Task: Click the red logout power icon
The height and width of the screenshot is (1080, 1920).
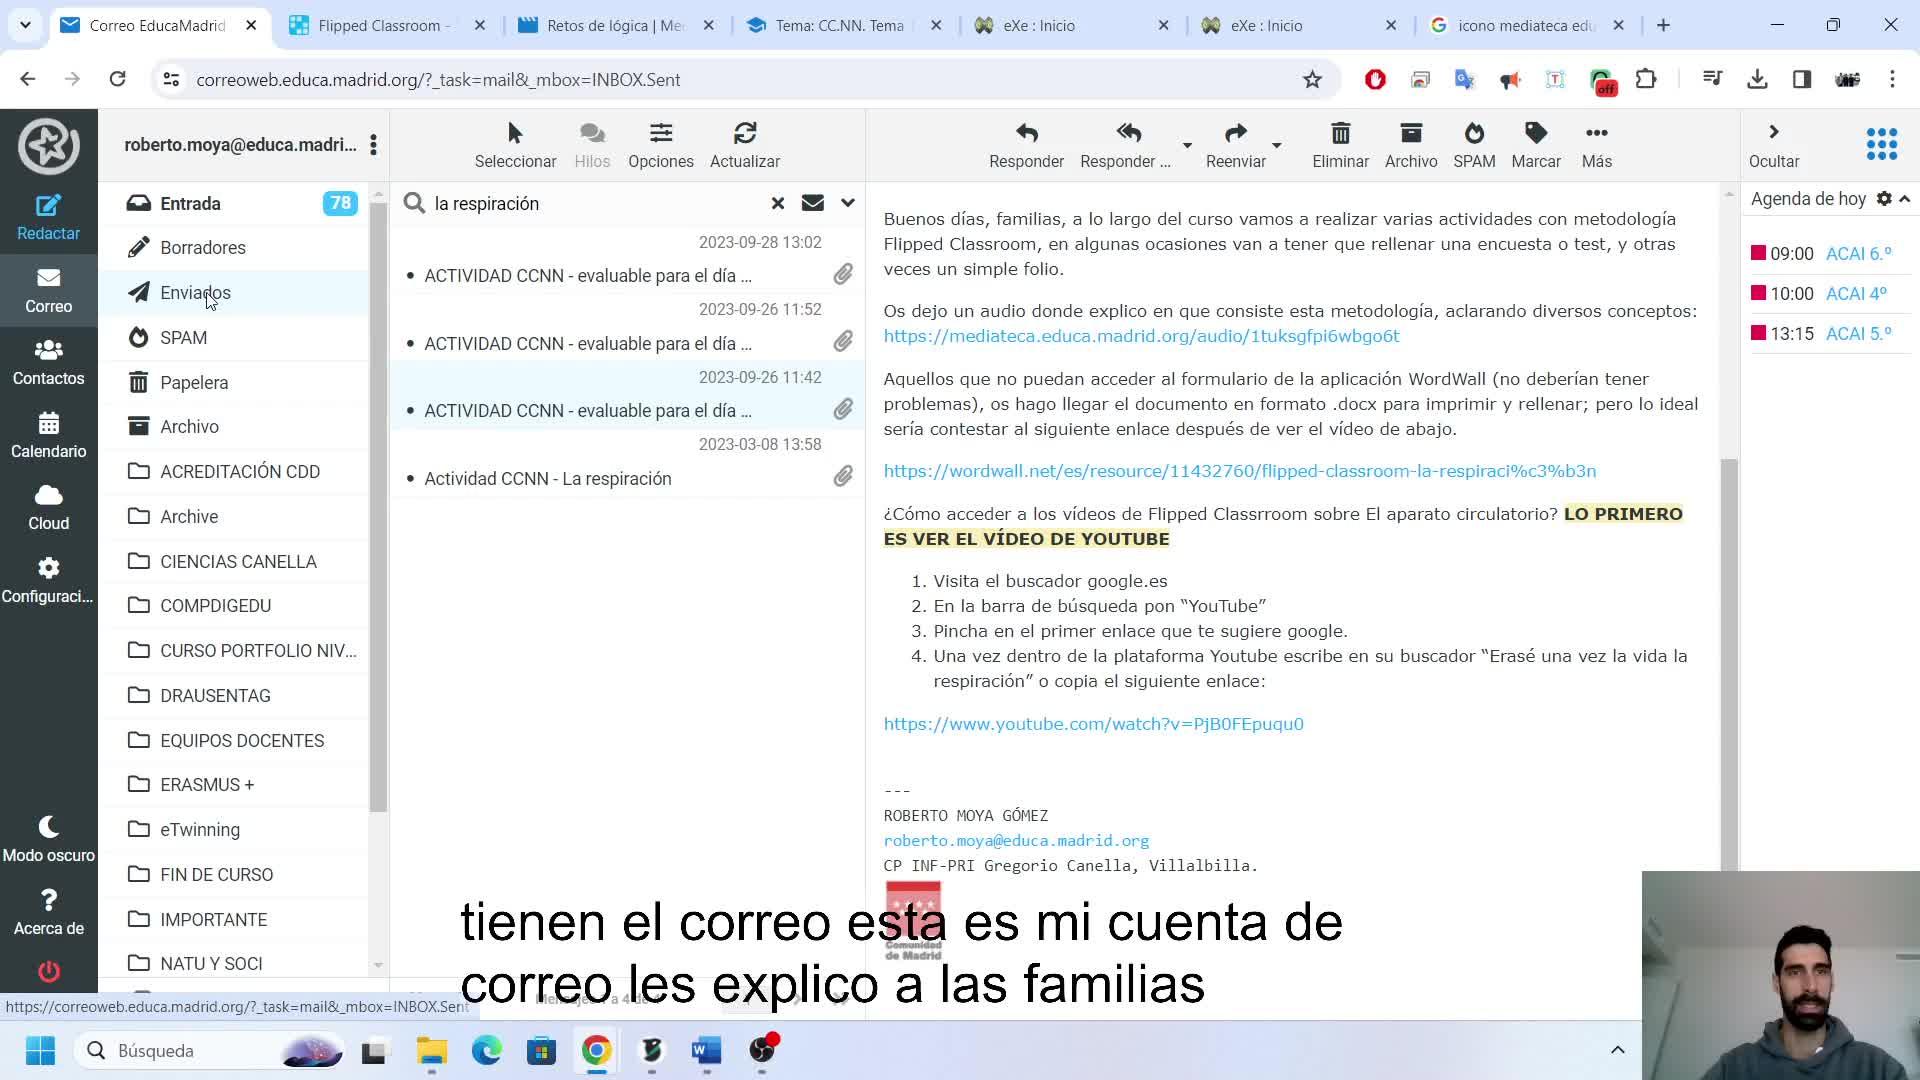Action: pos(48,971)
